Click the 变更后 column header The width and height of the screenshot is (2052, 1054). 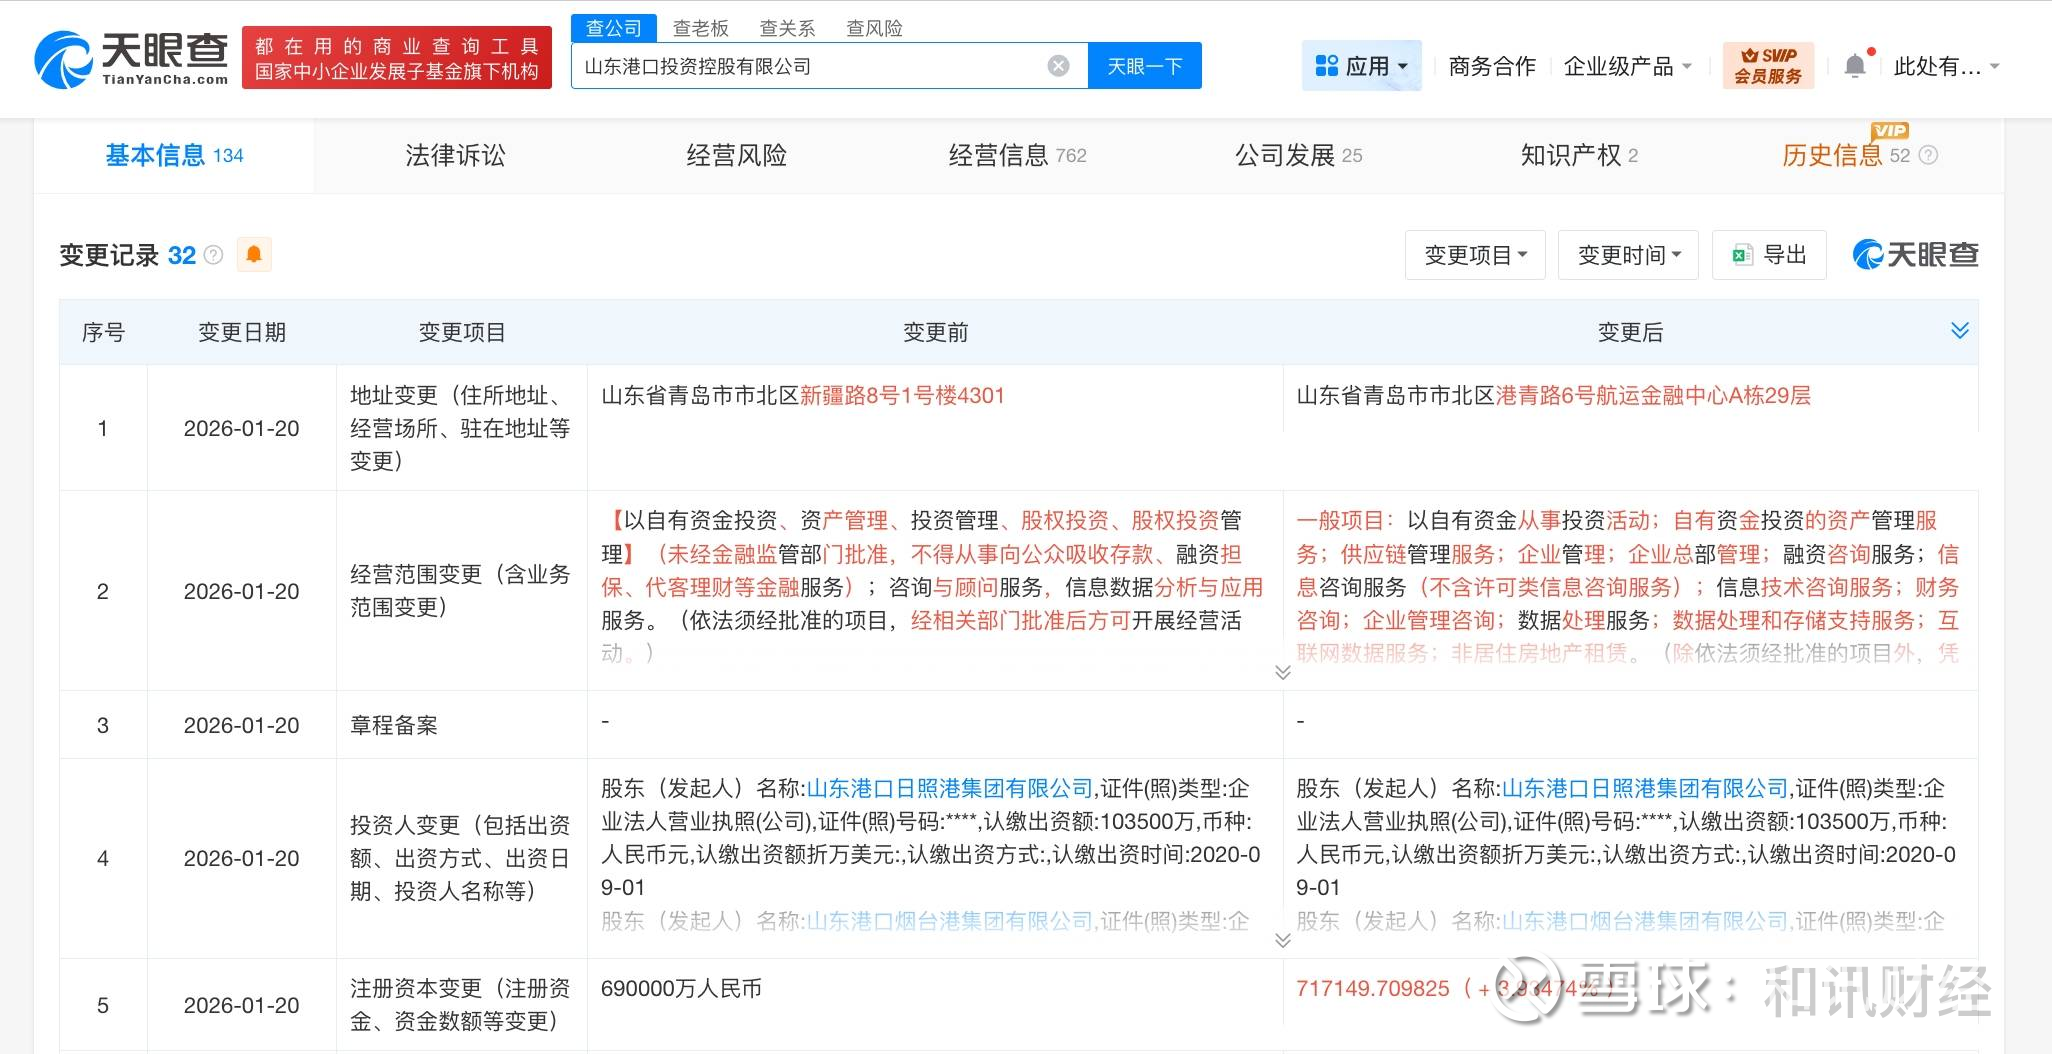click(x=1630, y=332)
